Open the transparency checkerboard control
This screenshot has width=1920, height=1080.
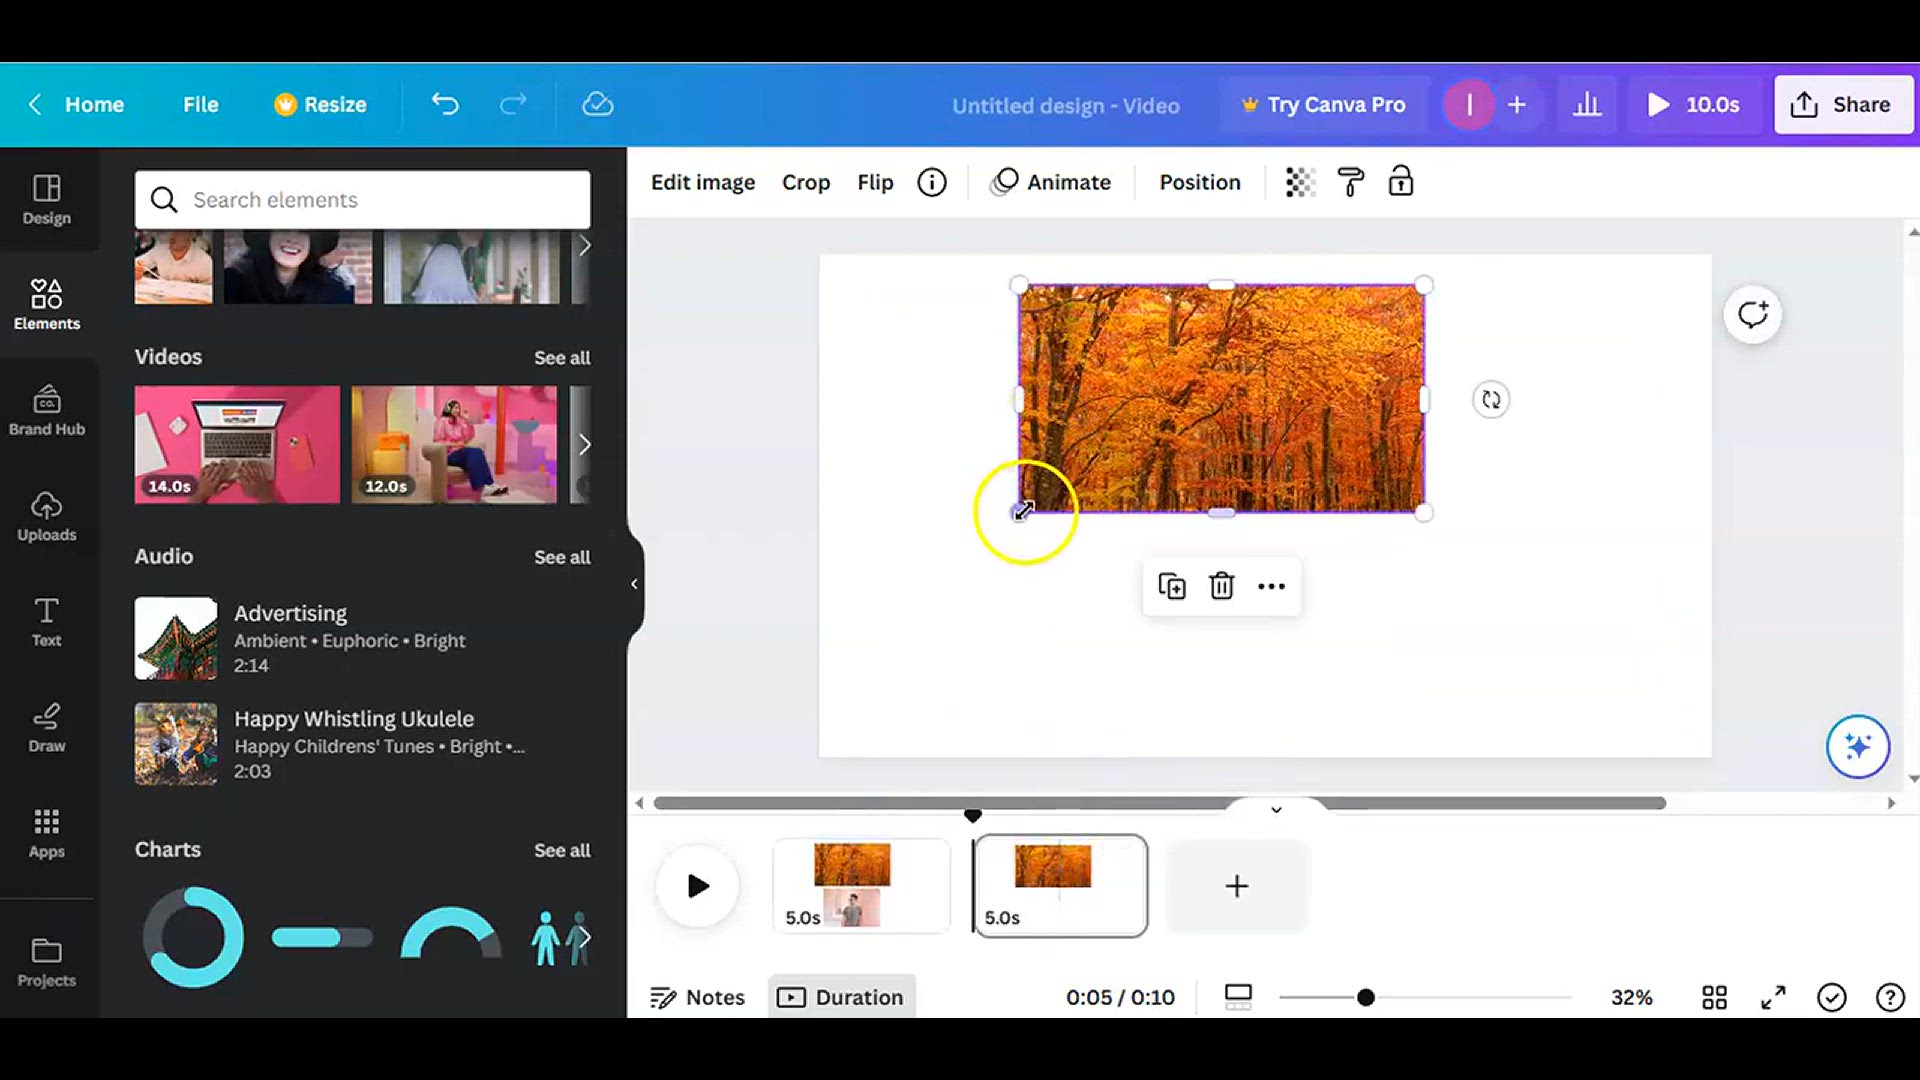pos(1299,183)
